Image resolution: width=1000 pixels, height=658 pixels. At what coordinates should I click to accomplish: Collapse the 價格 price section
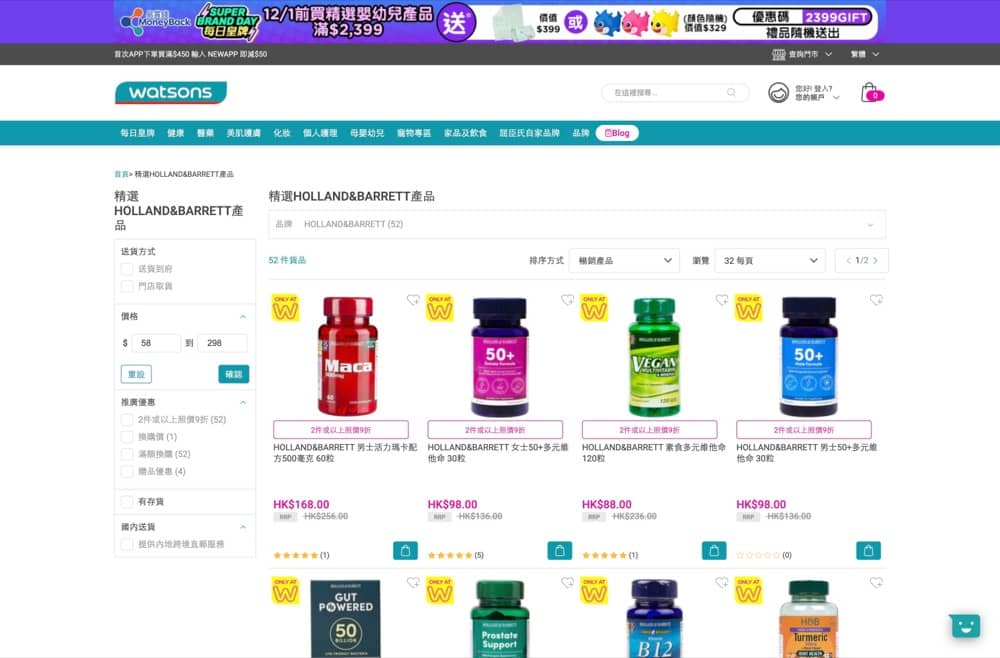click(x=243, y=317)
